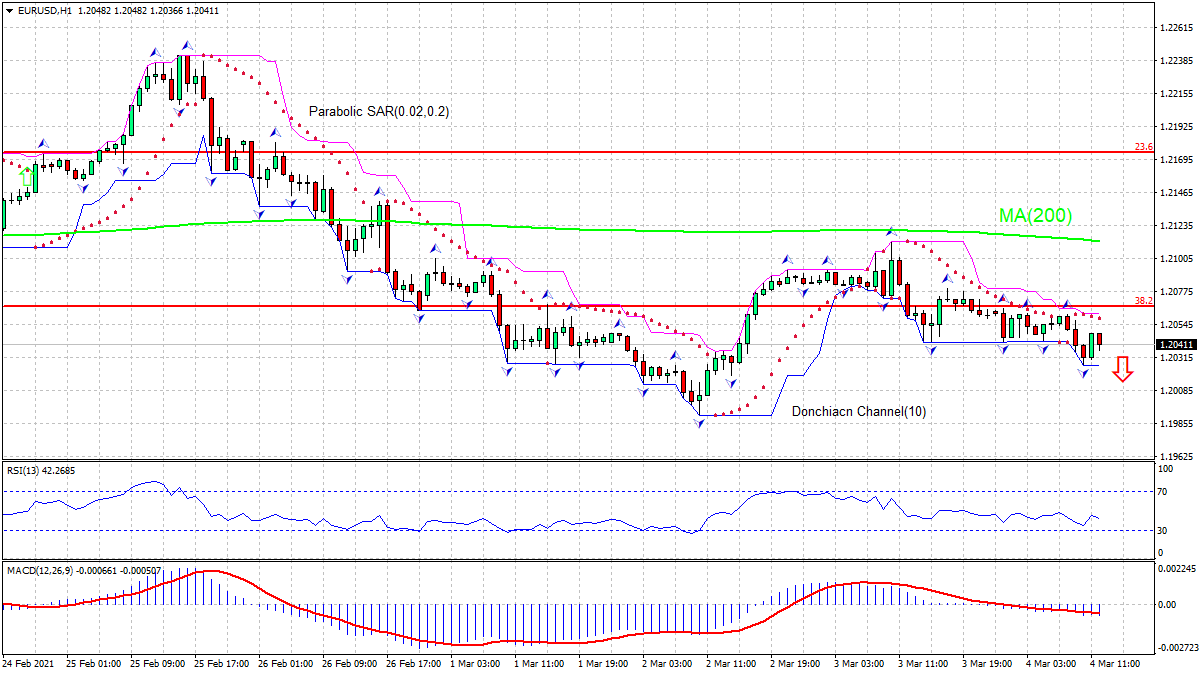This screenshot has width=1200, height=675.
Task: Click the 1.22615 price axis value
Action: 1175,28
